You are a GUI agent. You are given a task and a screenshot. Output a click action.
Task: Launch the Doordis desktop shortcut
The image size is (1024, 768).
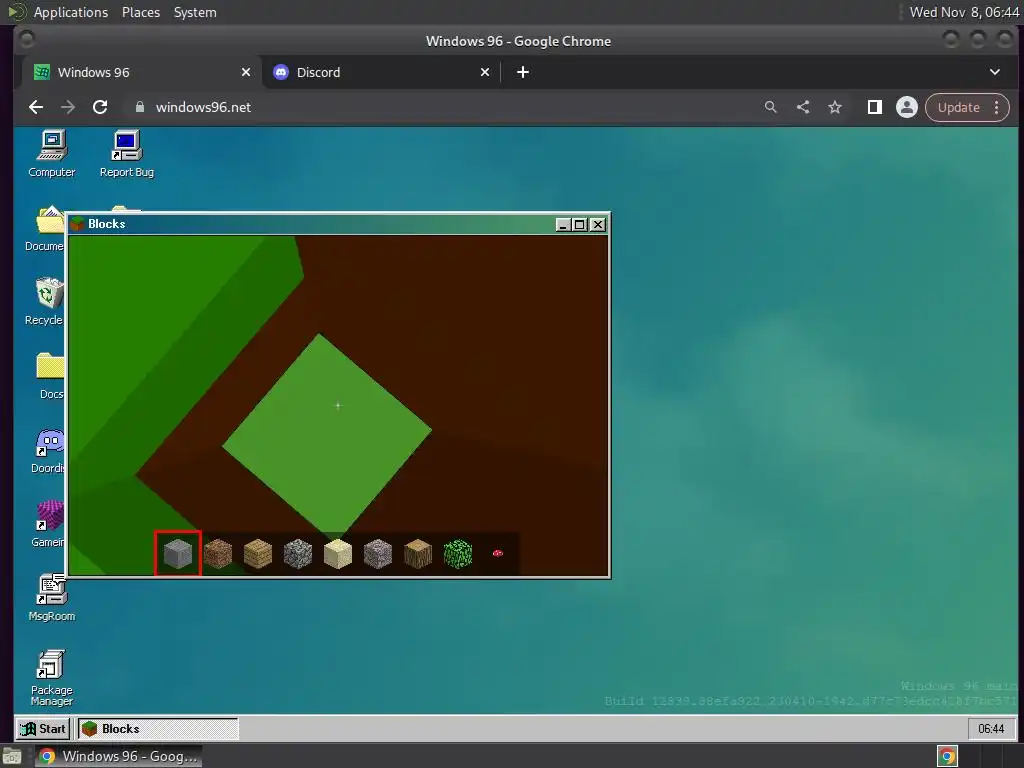click(x=48, y=451)
